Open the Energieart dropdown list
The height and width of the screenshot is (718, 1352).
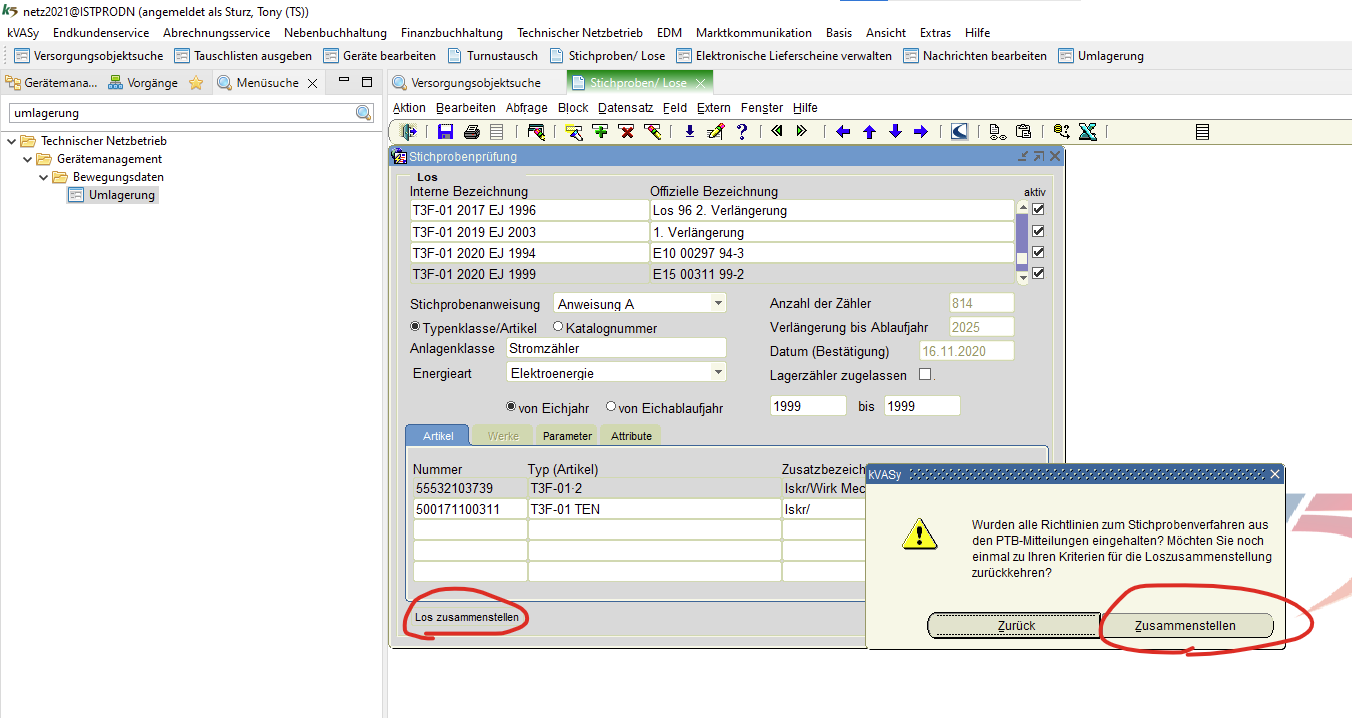pyautogui.click(x=718, y=372)
